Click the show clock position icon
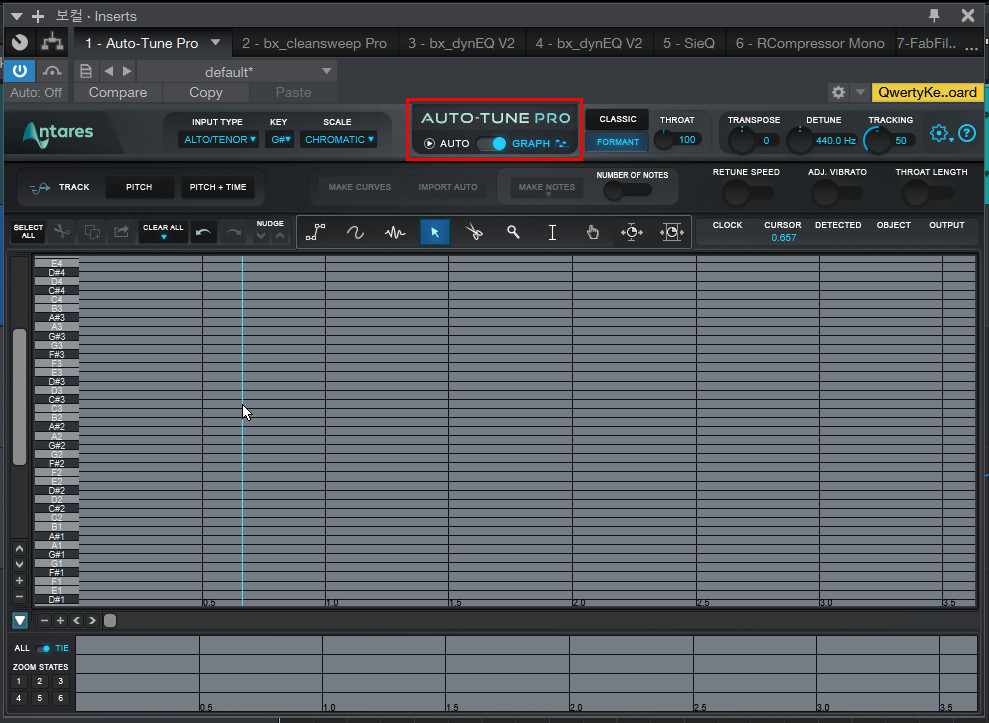Viewport: 989px width, 723px height. coord(672,233)
